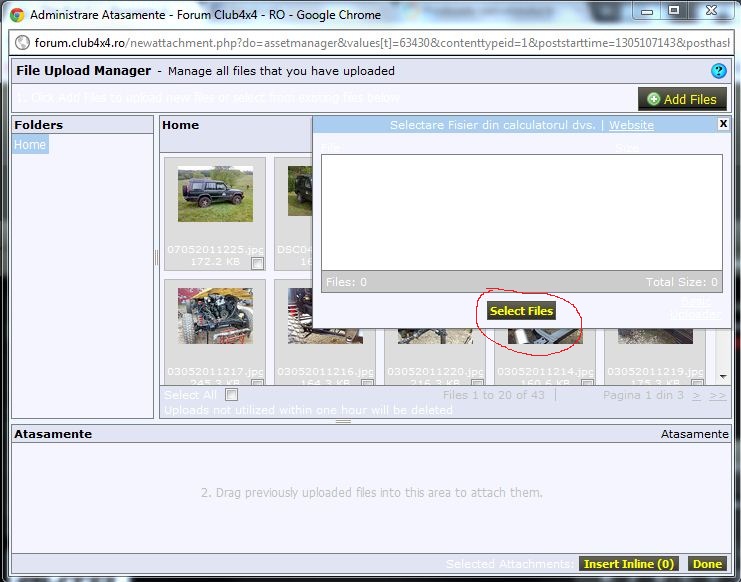Click the Folders panel header
The width and height of the screenshot is (741, 582).
(x=83, y=125)
